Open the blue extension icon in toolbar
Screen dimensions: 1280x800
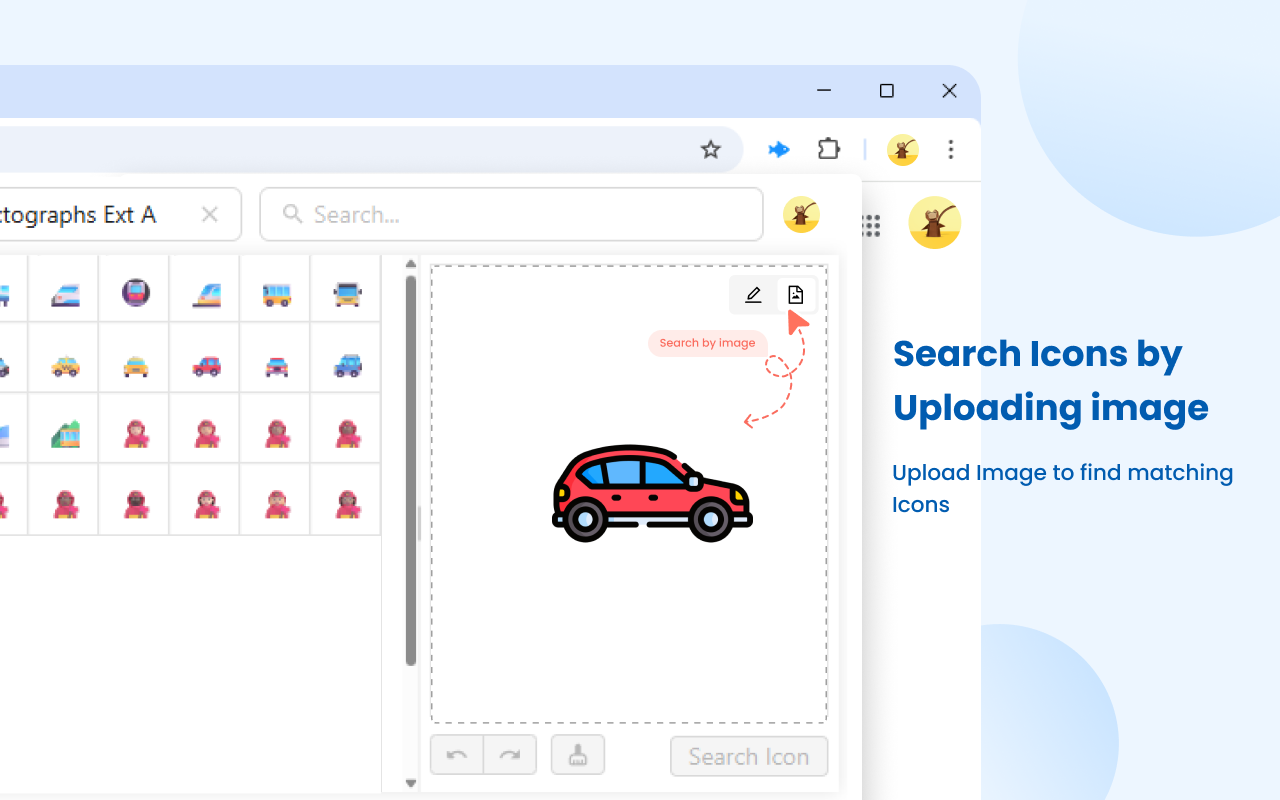[779, 150]
